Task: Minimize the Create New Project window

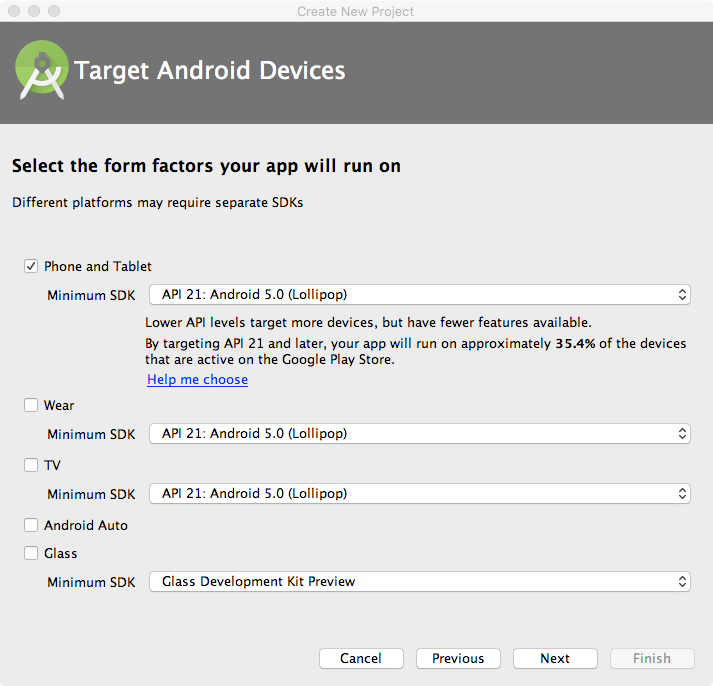Action: (34, 11)
